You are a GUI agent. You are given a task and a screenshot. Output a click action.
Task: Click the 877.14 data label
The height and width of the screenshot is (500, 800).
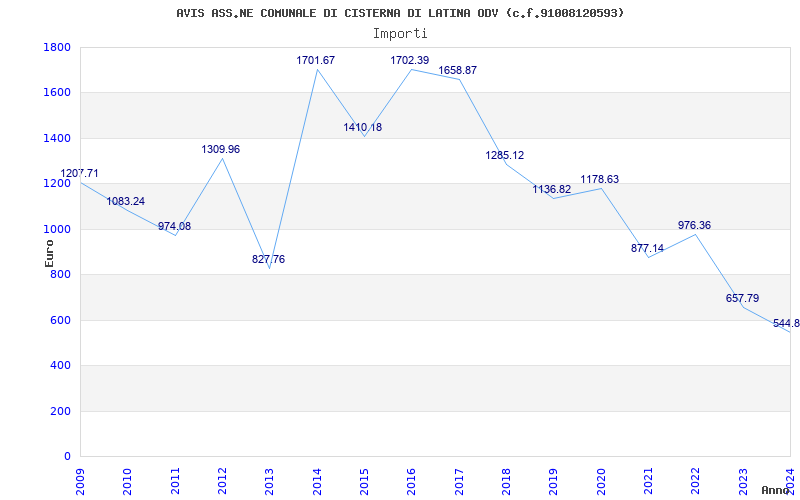click(647, 248)
